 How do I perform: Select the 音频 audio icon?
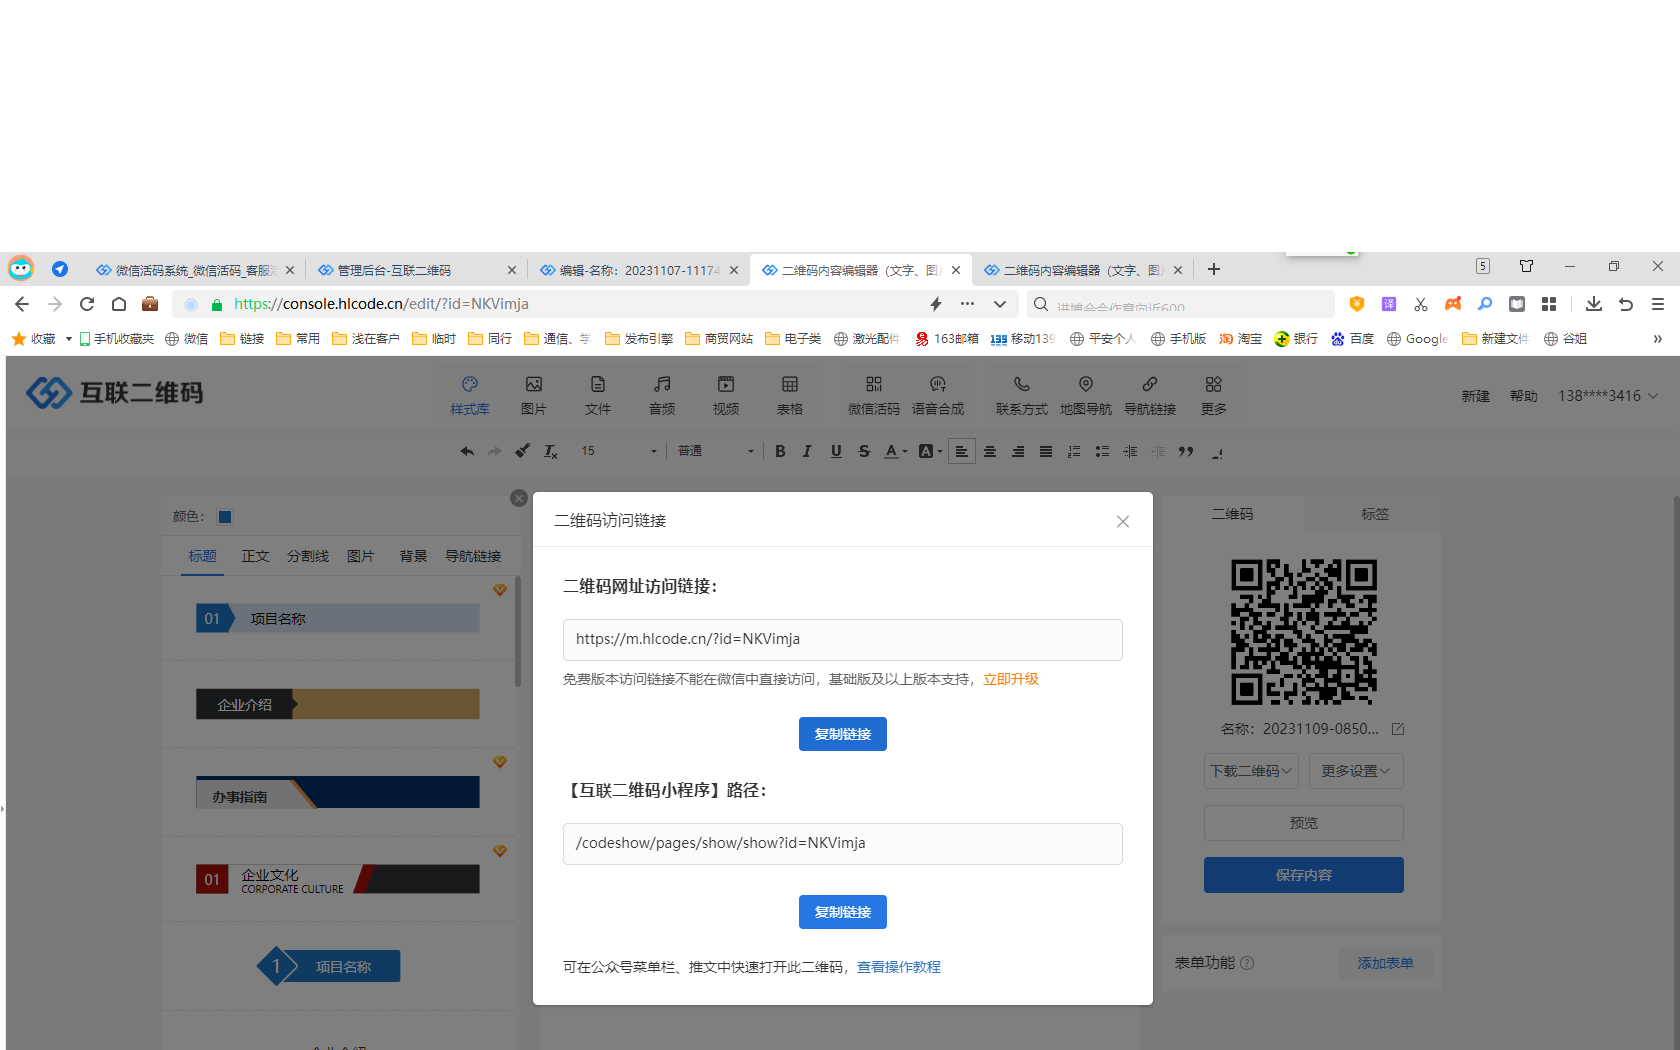coord(661,395)
